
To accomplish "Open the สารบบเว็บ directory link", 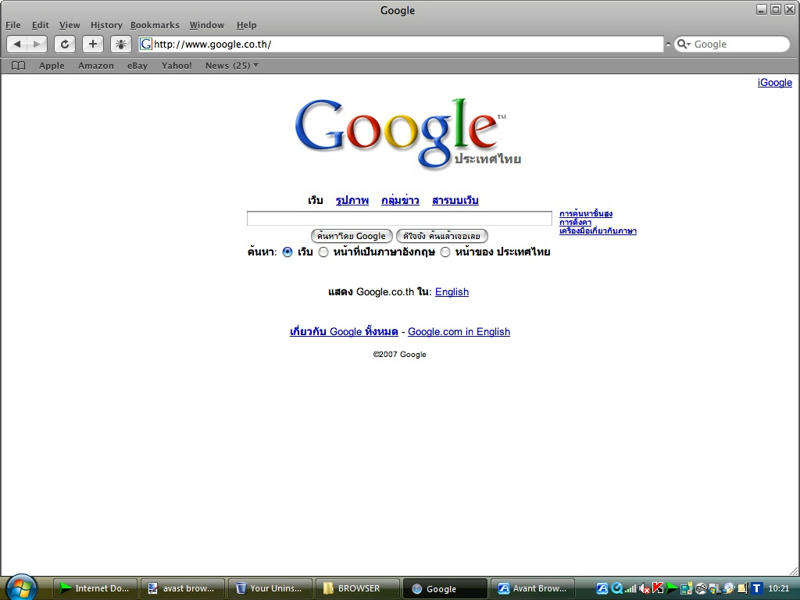I will pyautogui.click(x=455, y=201).
